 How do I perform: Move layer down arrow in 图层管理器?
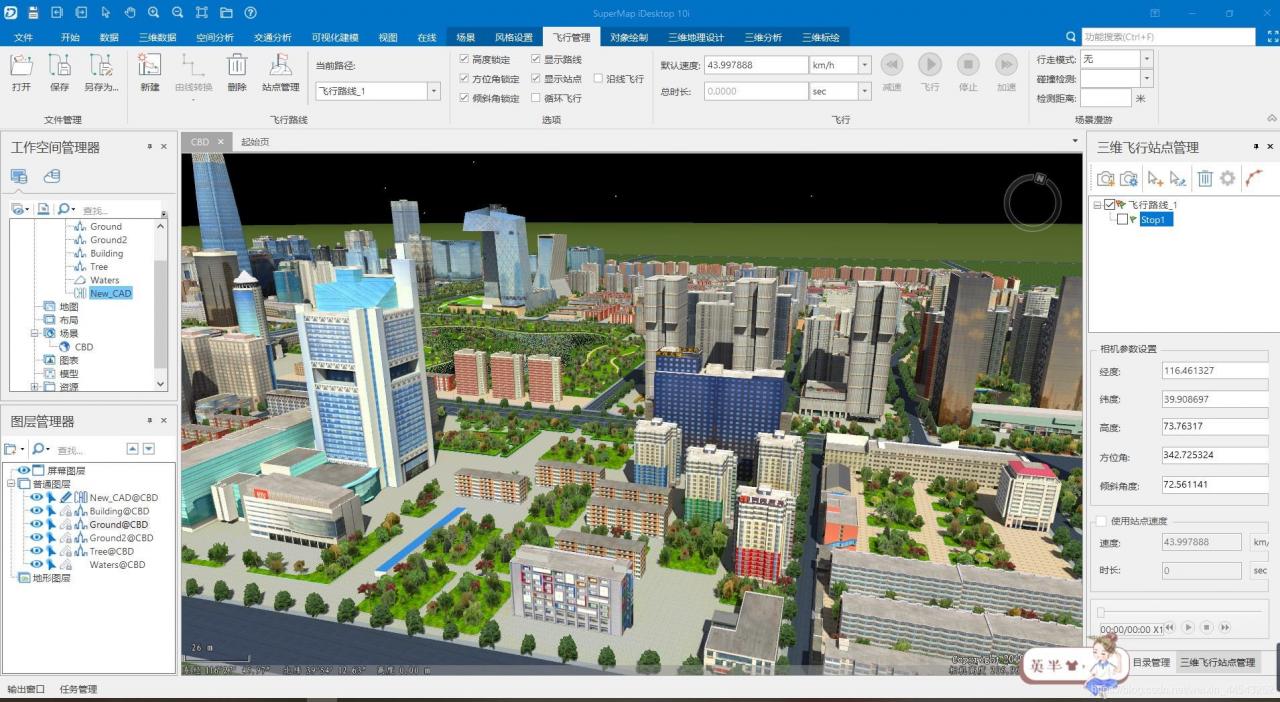149,449
